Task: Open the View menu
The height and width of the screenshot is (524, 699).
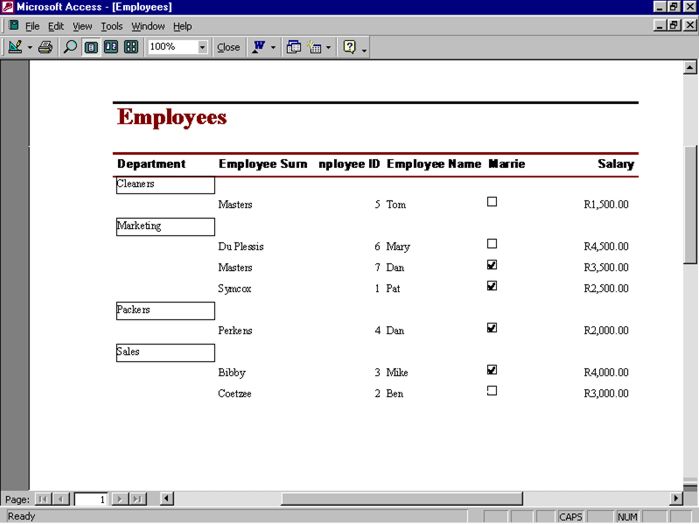Action: [82, 26]
